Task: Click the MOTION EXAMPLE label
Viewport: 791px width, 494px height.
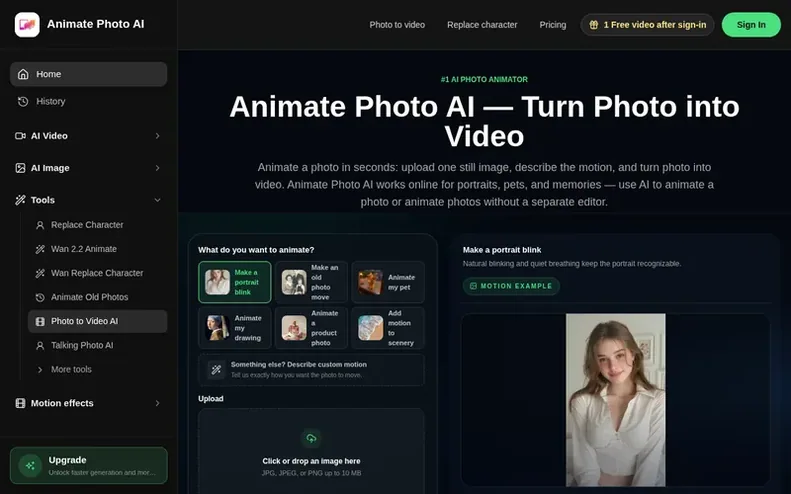Action: point(516,286)
